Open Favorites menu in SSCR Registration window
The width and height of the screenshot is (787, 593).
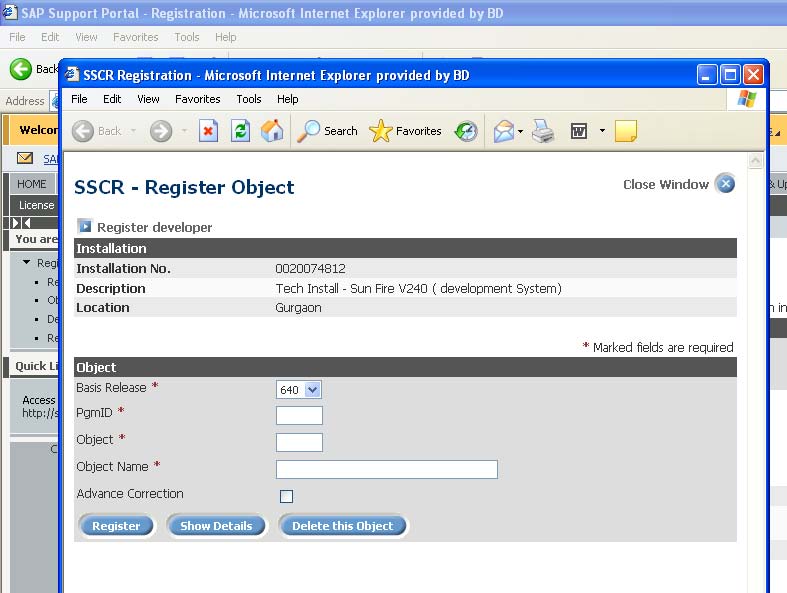[x=198, y=99]
